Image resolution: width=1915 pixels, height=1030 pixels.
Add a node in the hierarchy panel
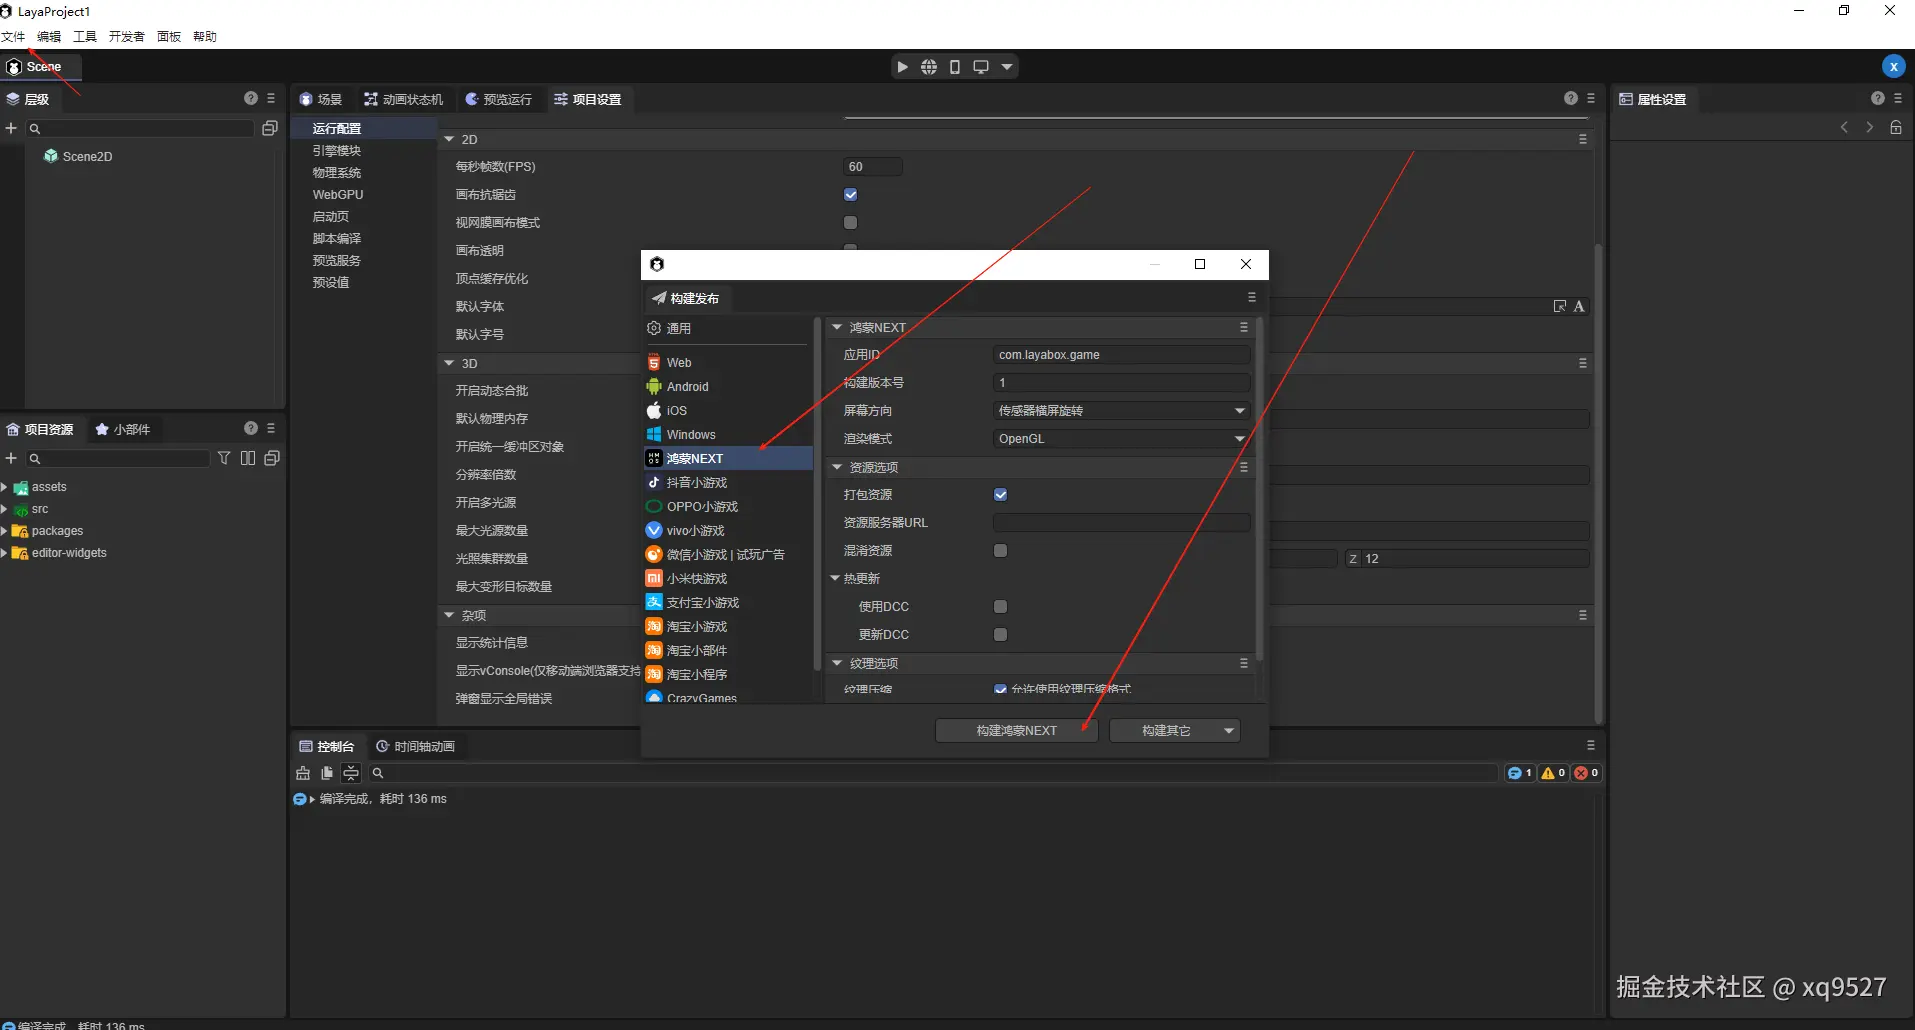(11, 128)
